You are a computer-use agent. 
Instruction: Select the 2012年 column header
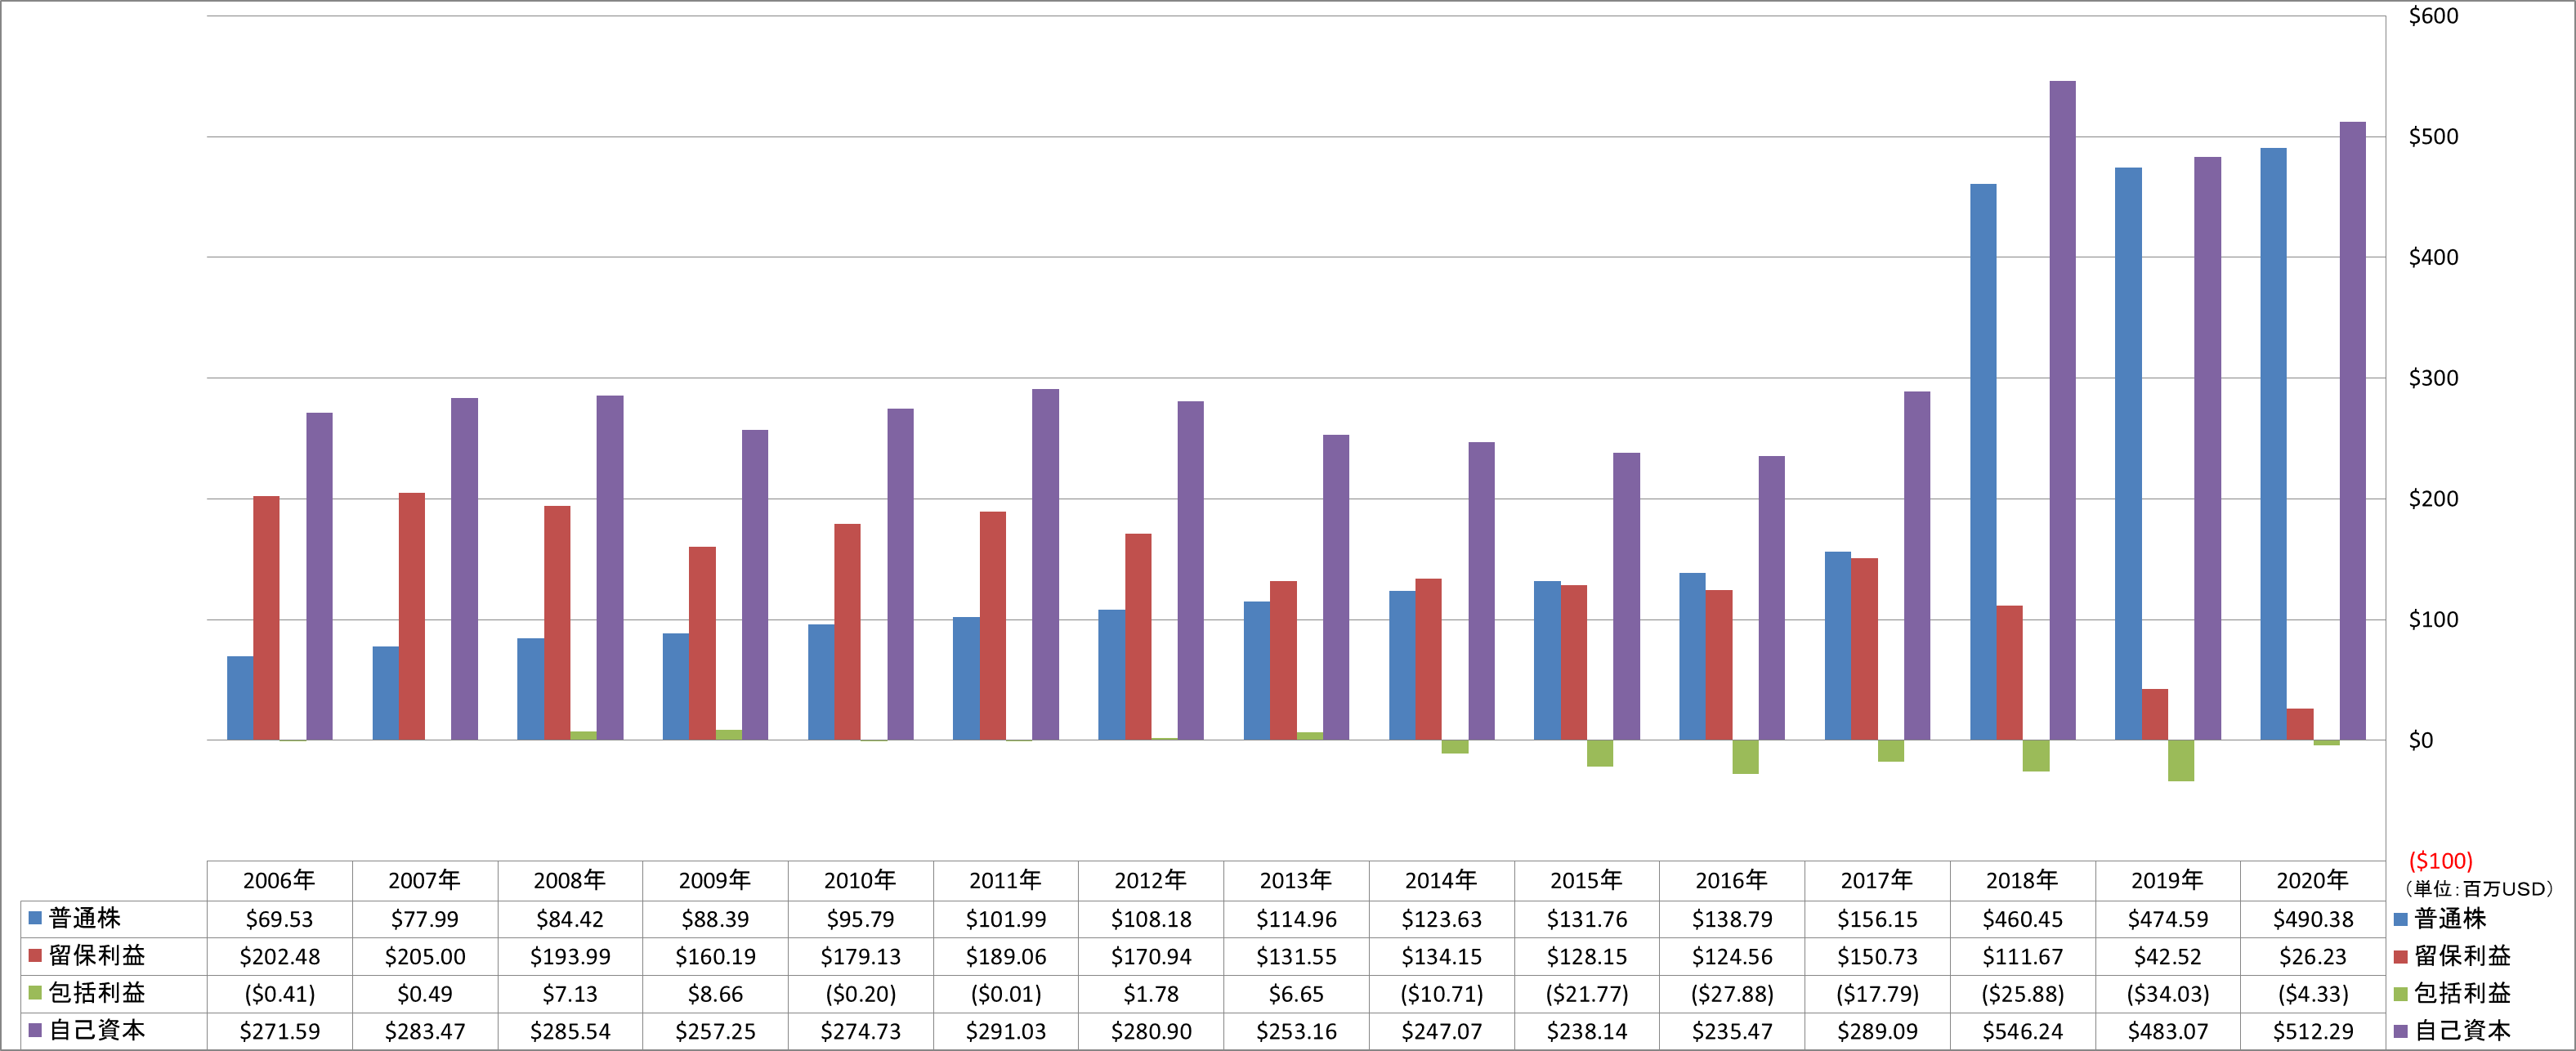pos(1151,881)
